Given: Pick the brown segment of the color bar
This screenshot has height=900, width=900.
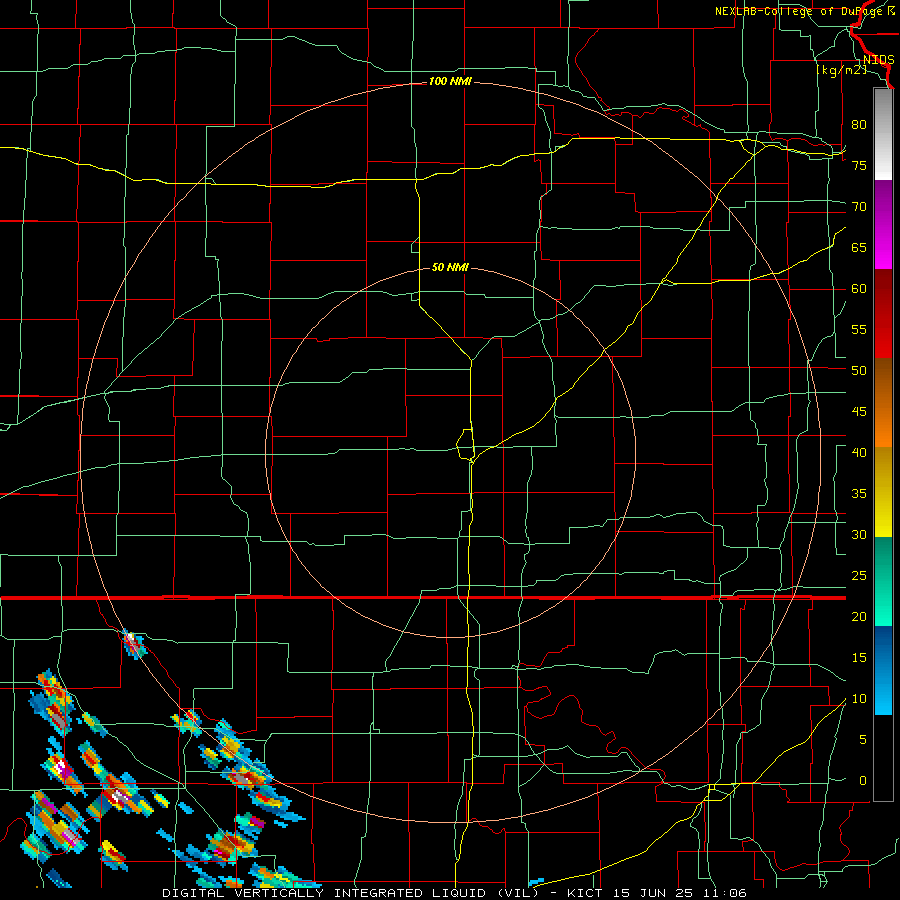Looking at the screenshot, I should click(x=883, y=379).
